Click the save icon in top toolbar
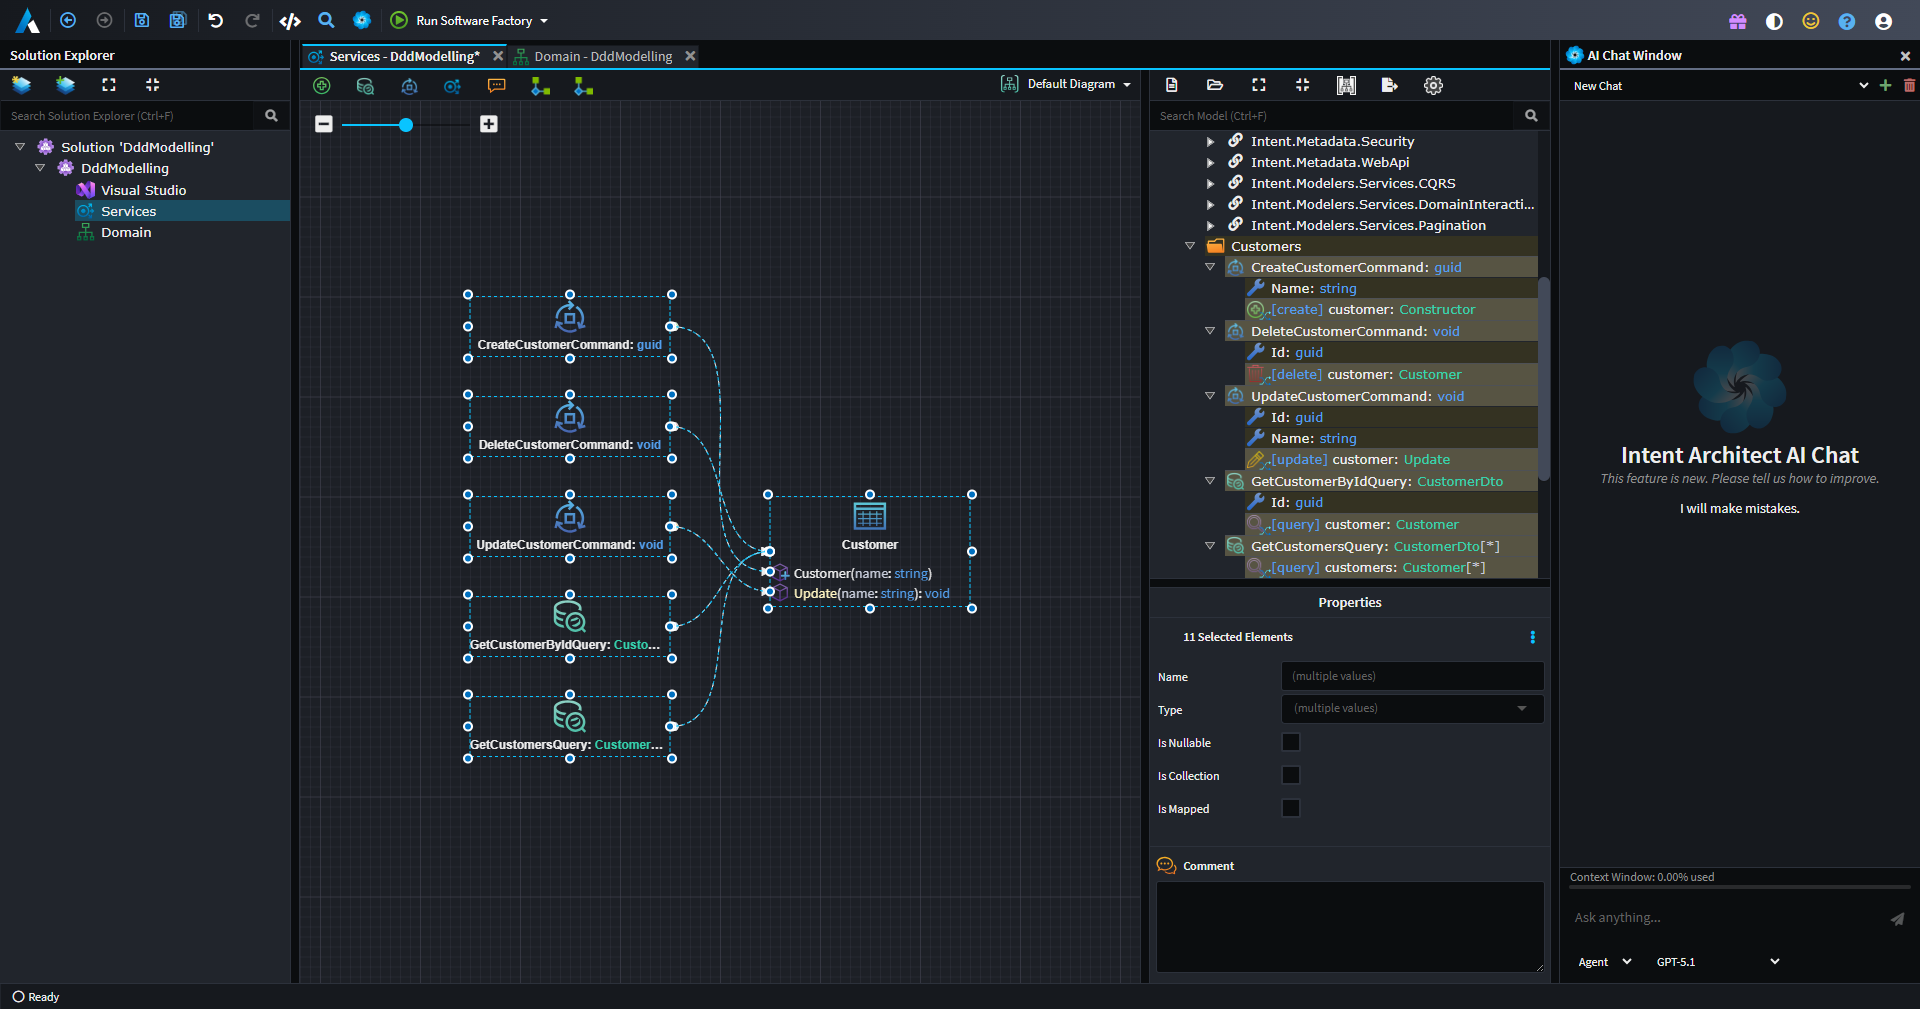The height and width of the screenshot is (1009, 1920). (x=142, y=20)
